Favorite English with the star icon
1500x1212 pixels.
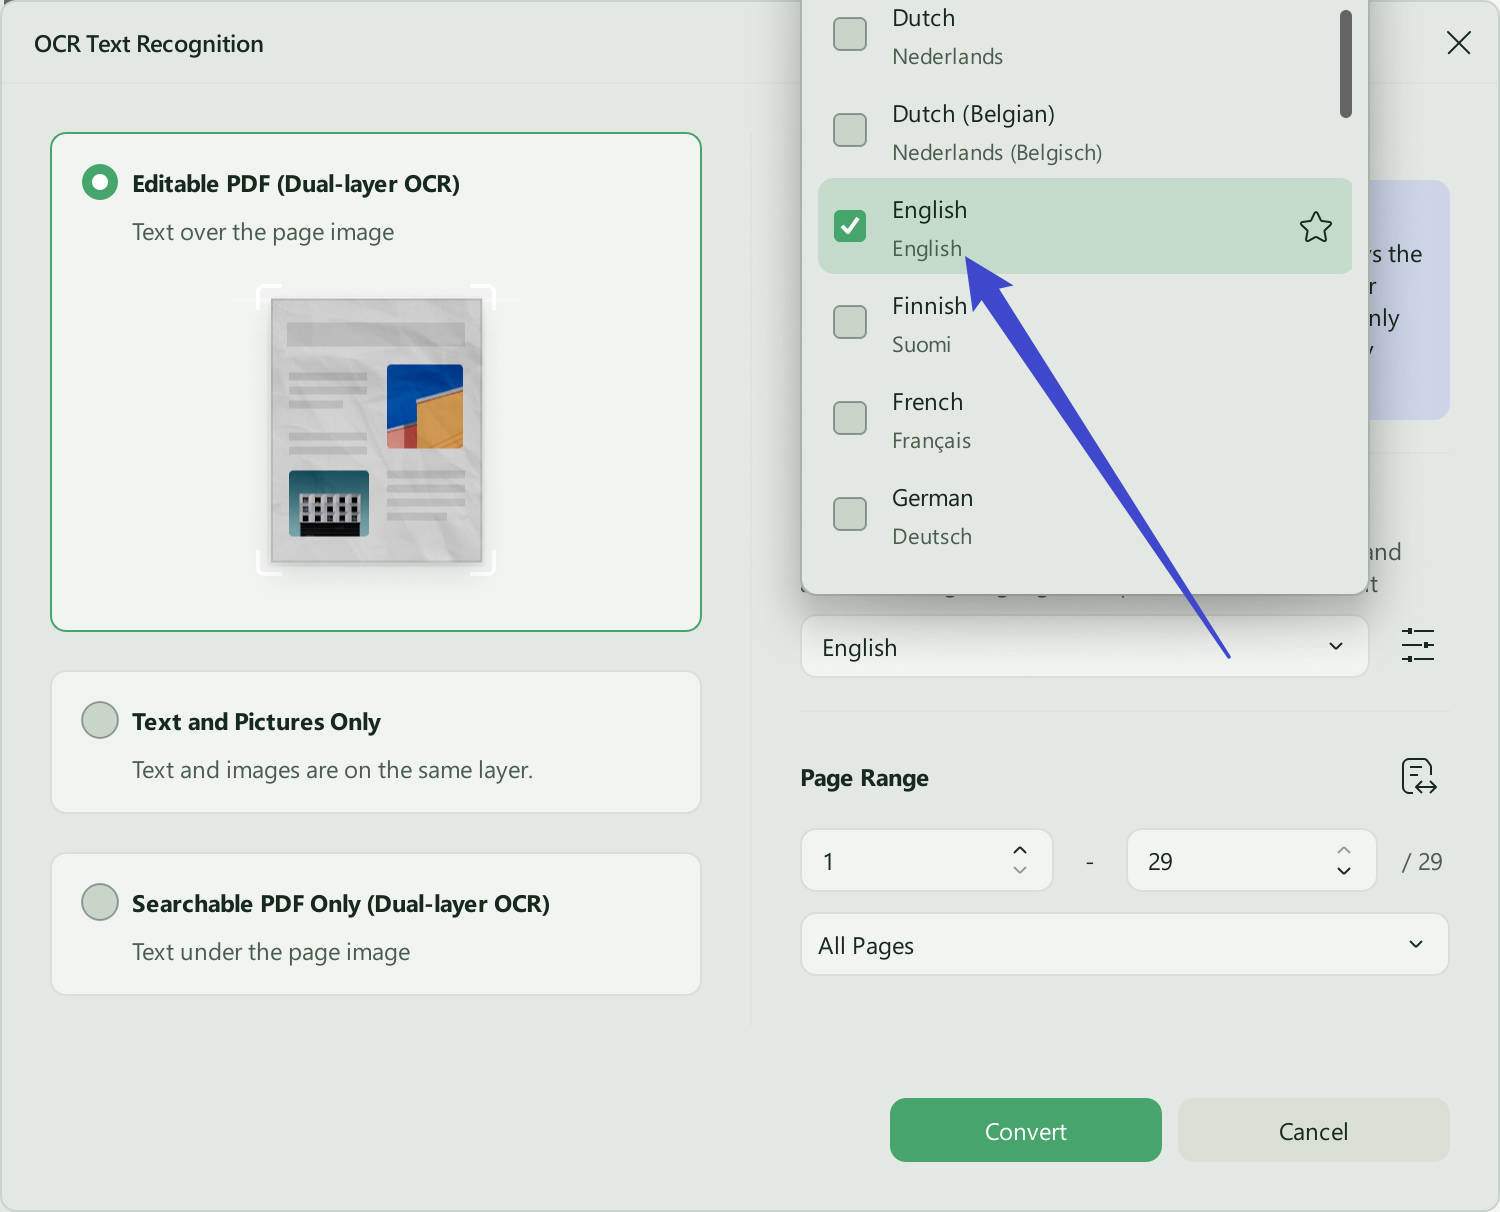(1315, 227)
